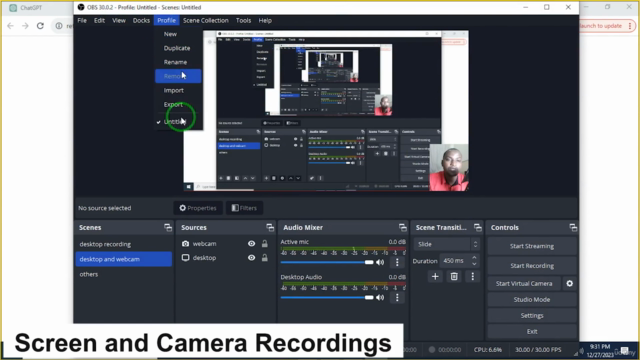This screenshot has width=640, height=360.
Task: Click Start Recording button
Action: tap(532, 266)
